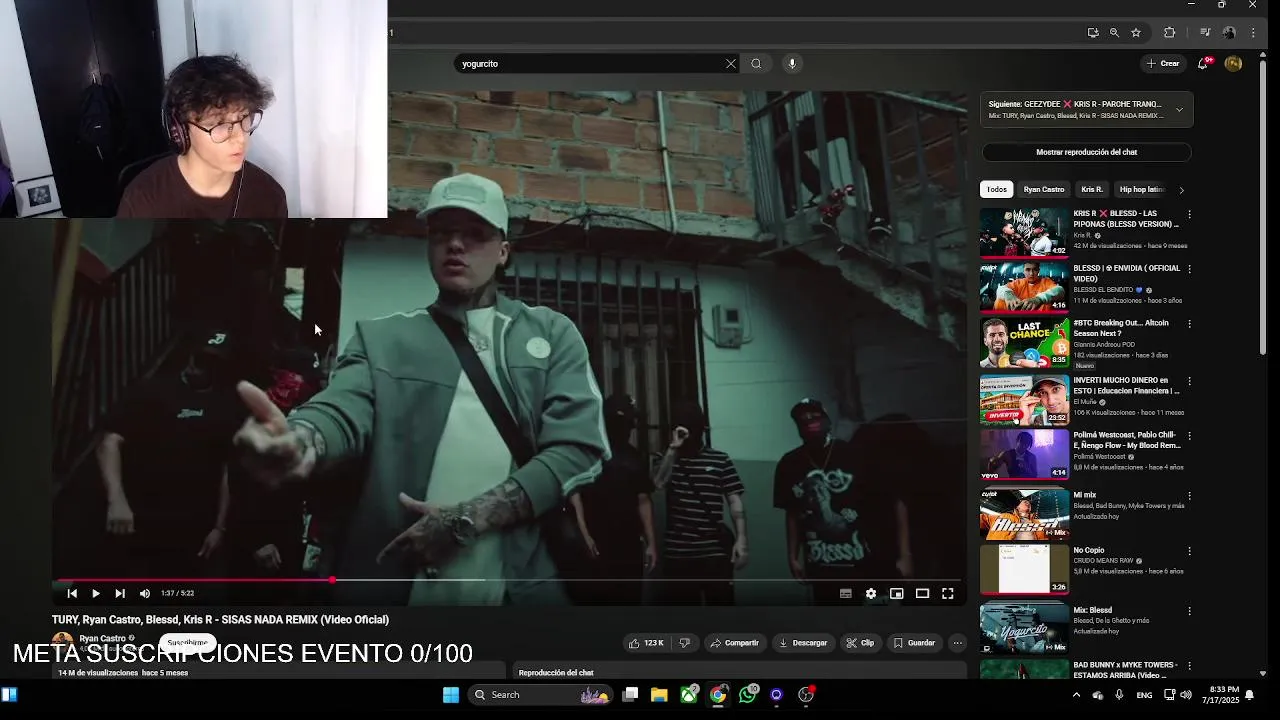This screenshot has width=1280, height=720.
Task: Select the Kris R. filter chip
Action: 1092,189
